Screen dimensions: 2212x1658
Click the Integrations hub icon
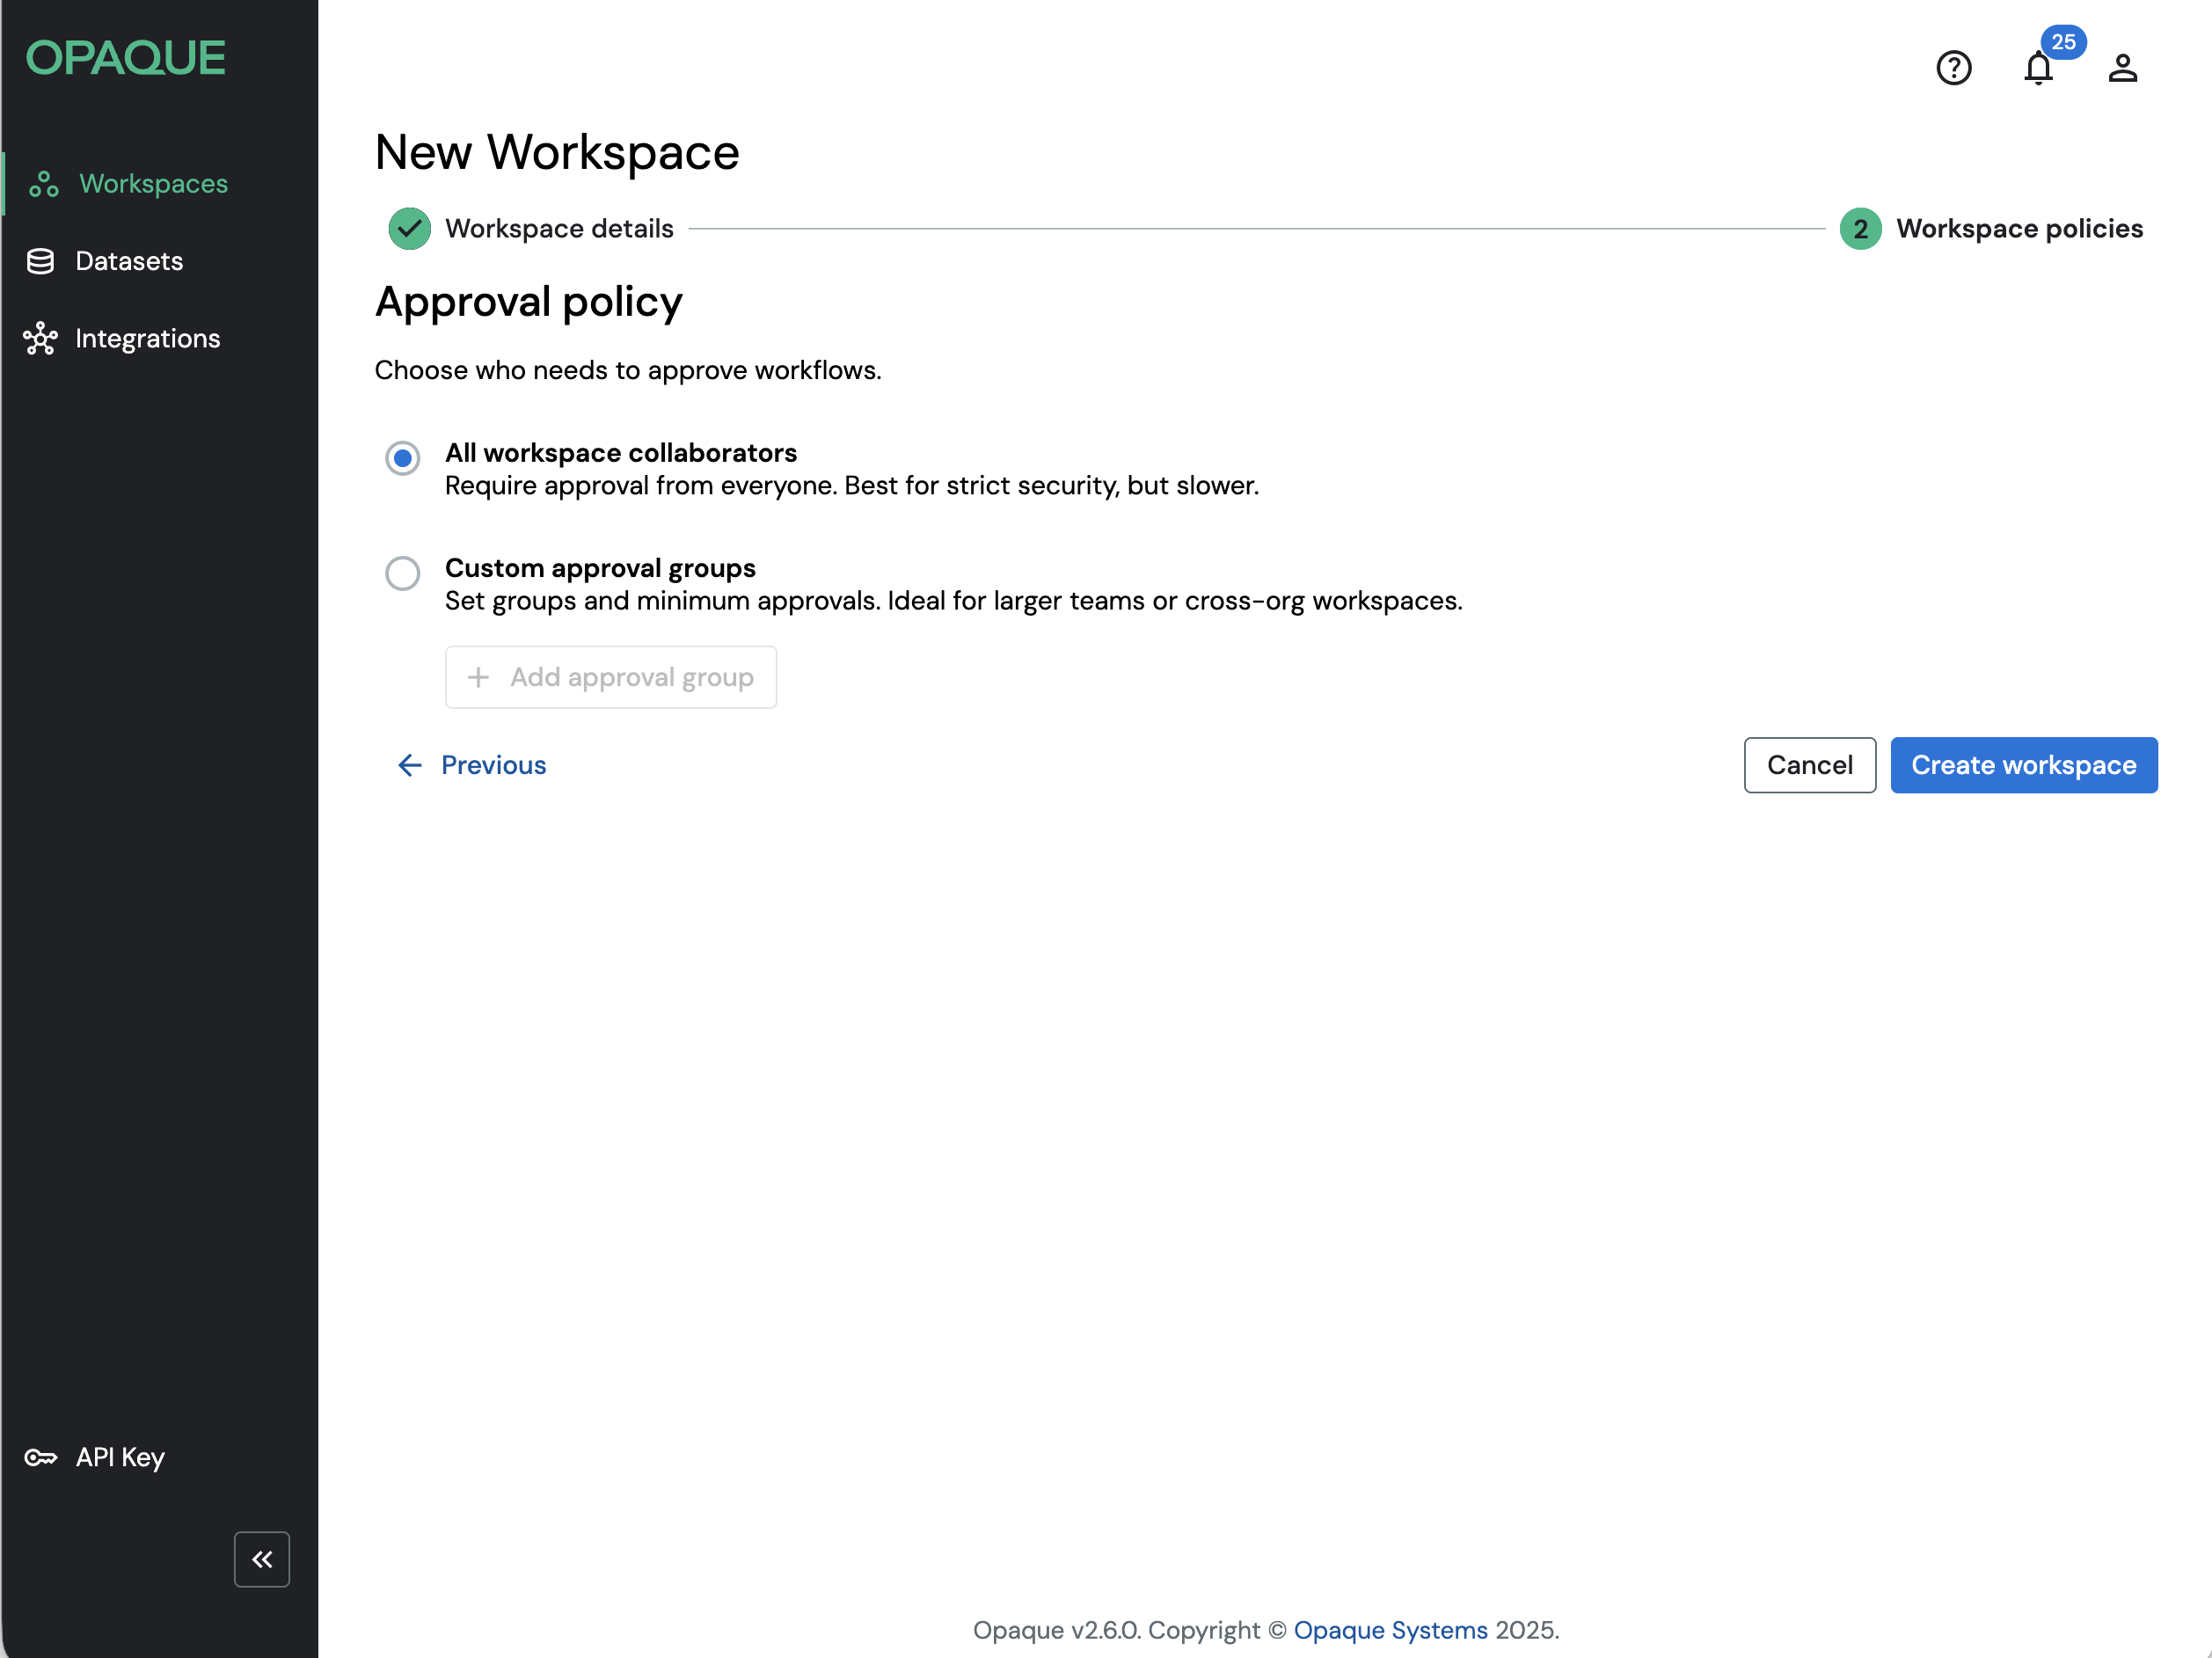click(x=40, y=338)
